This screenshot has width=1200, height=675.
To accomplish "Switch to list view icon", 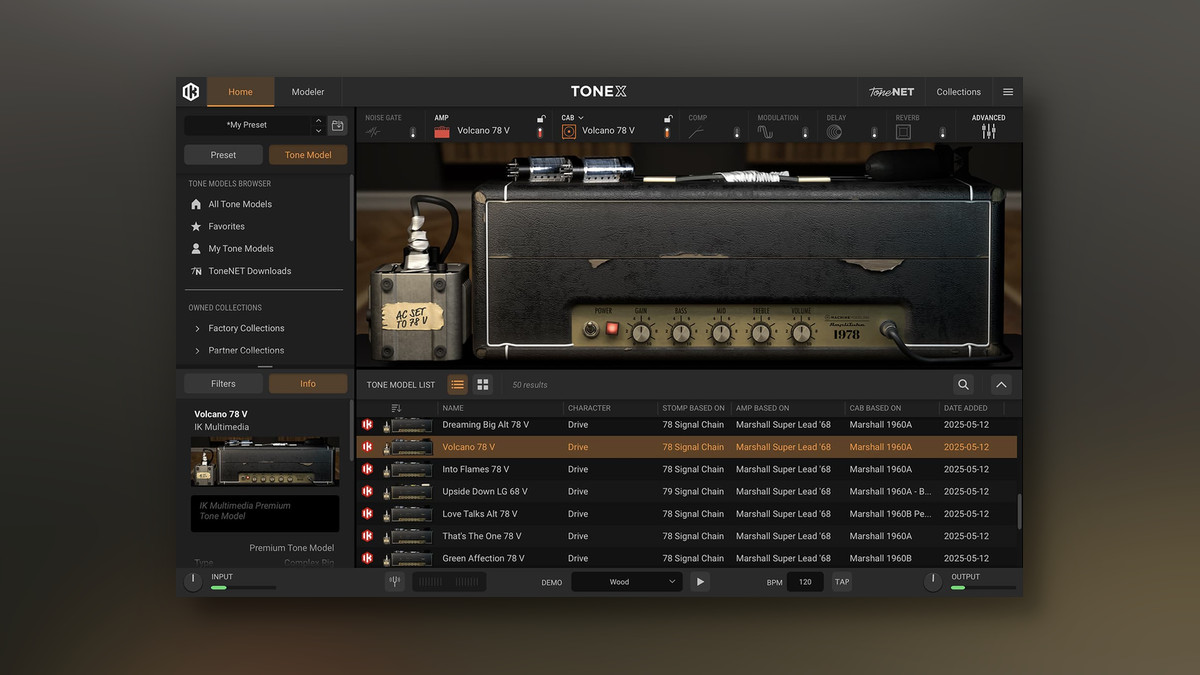I will pos(457,384).
